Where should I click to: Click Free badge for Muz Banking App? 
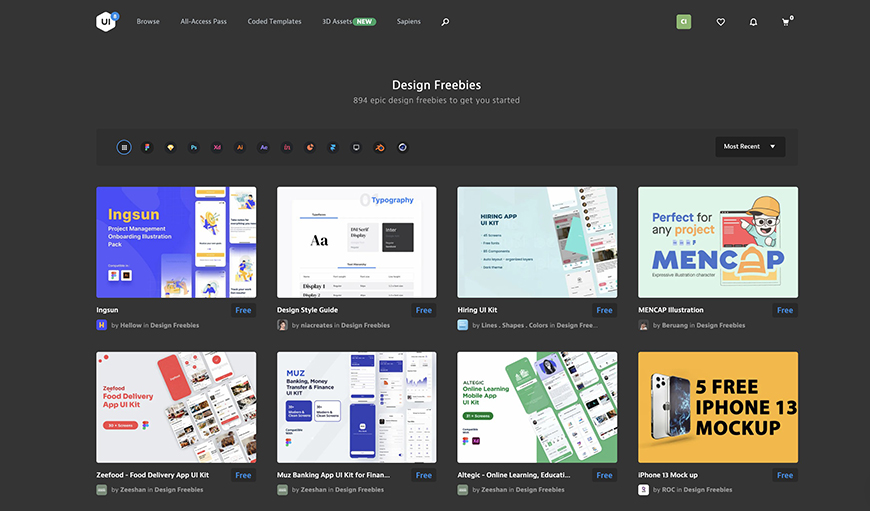[x=424, y=475]
